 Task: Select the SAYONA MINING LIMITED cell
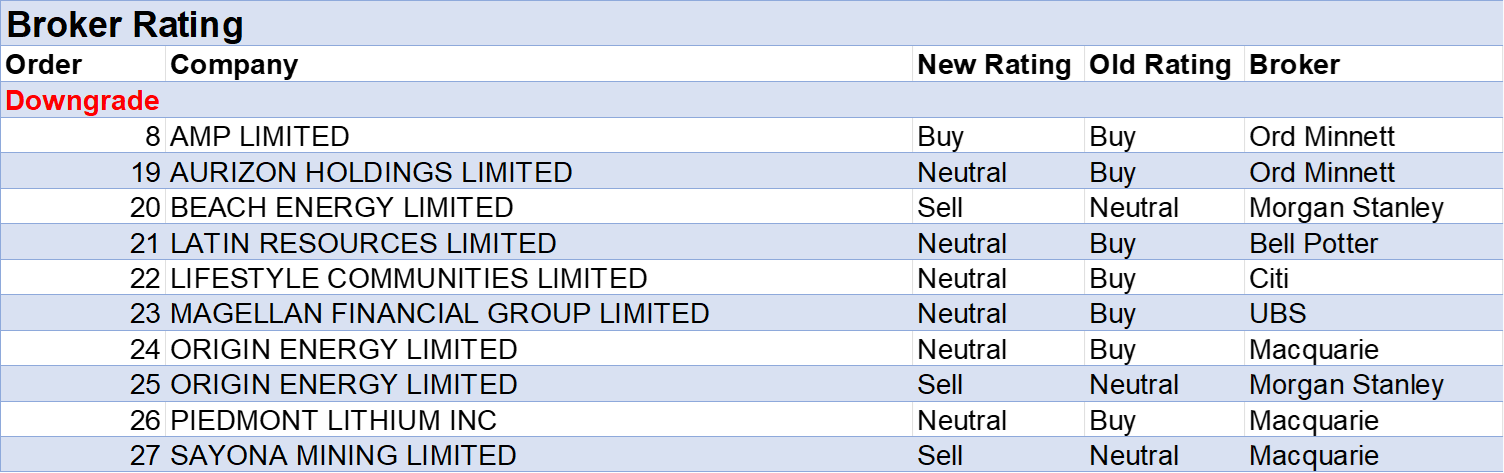343,456
